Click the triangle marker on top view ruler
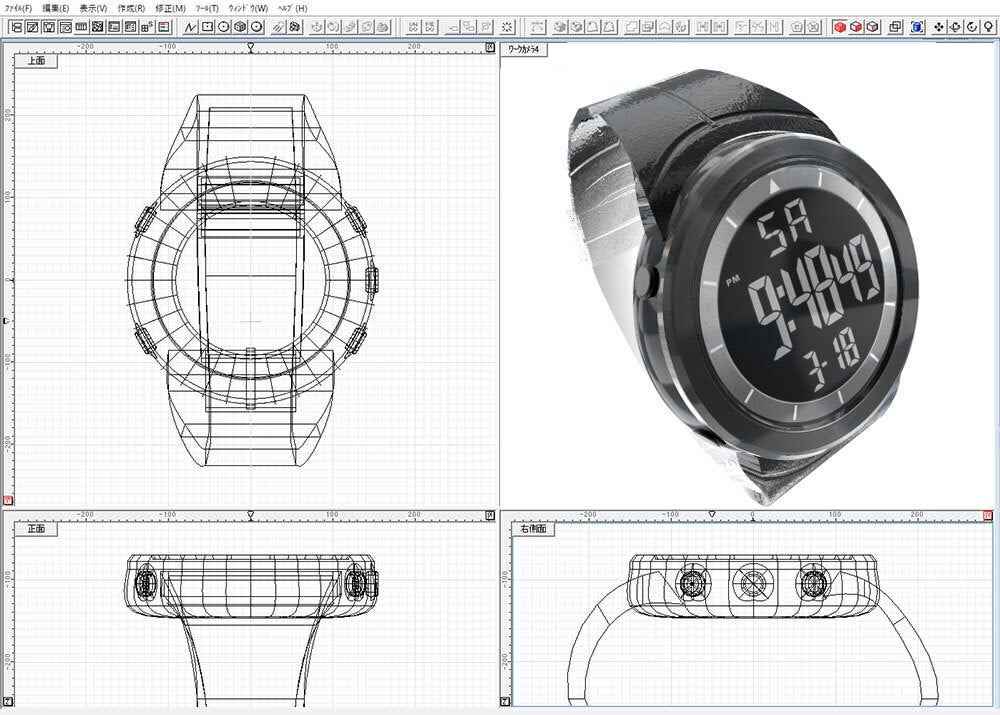The image size is (1000, 715). pyautogui.click(x=250, y=47)
